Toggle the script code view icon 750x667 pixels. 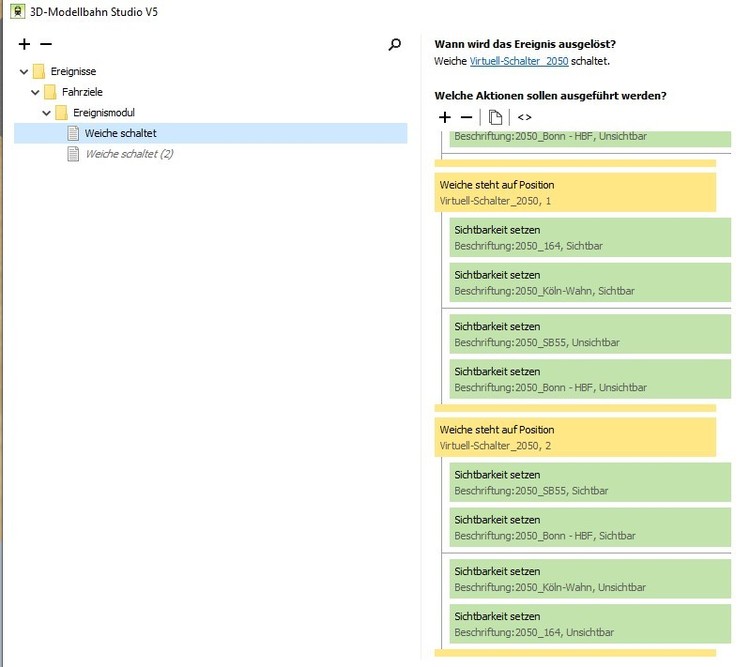coord(524,117)
